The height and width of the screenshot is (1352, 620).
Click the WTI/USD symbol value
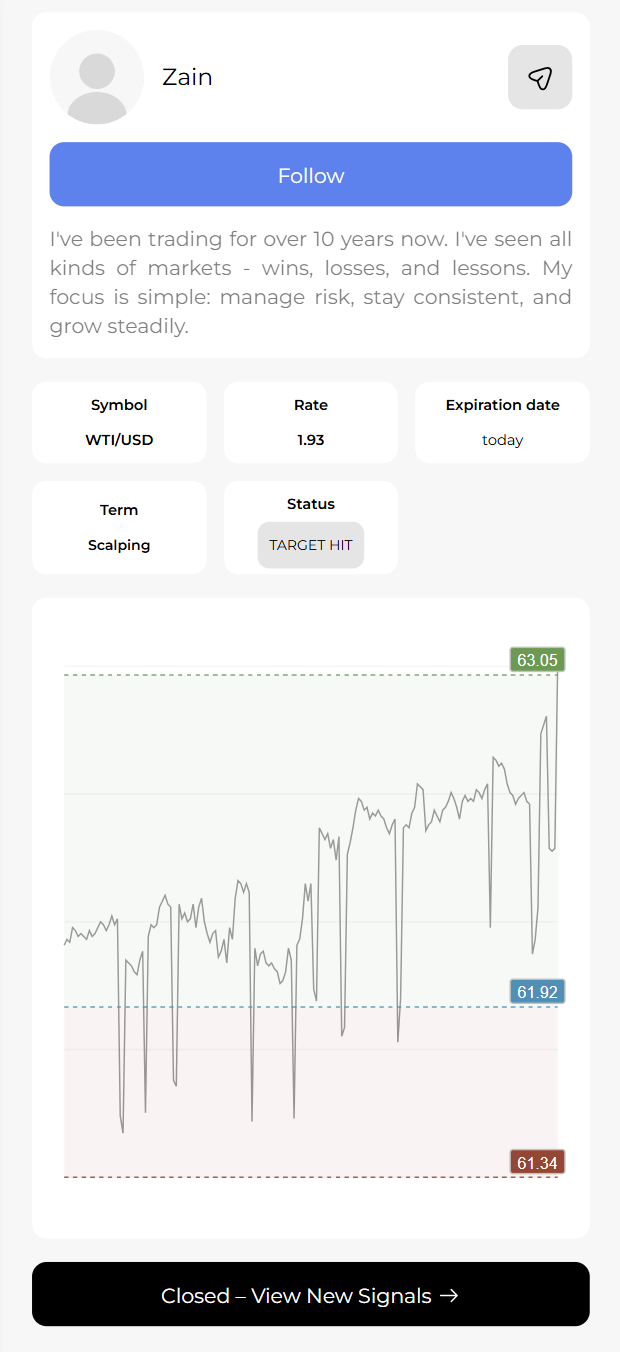point(119,440)
